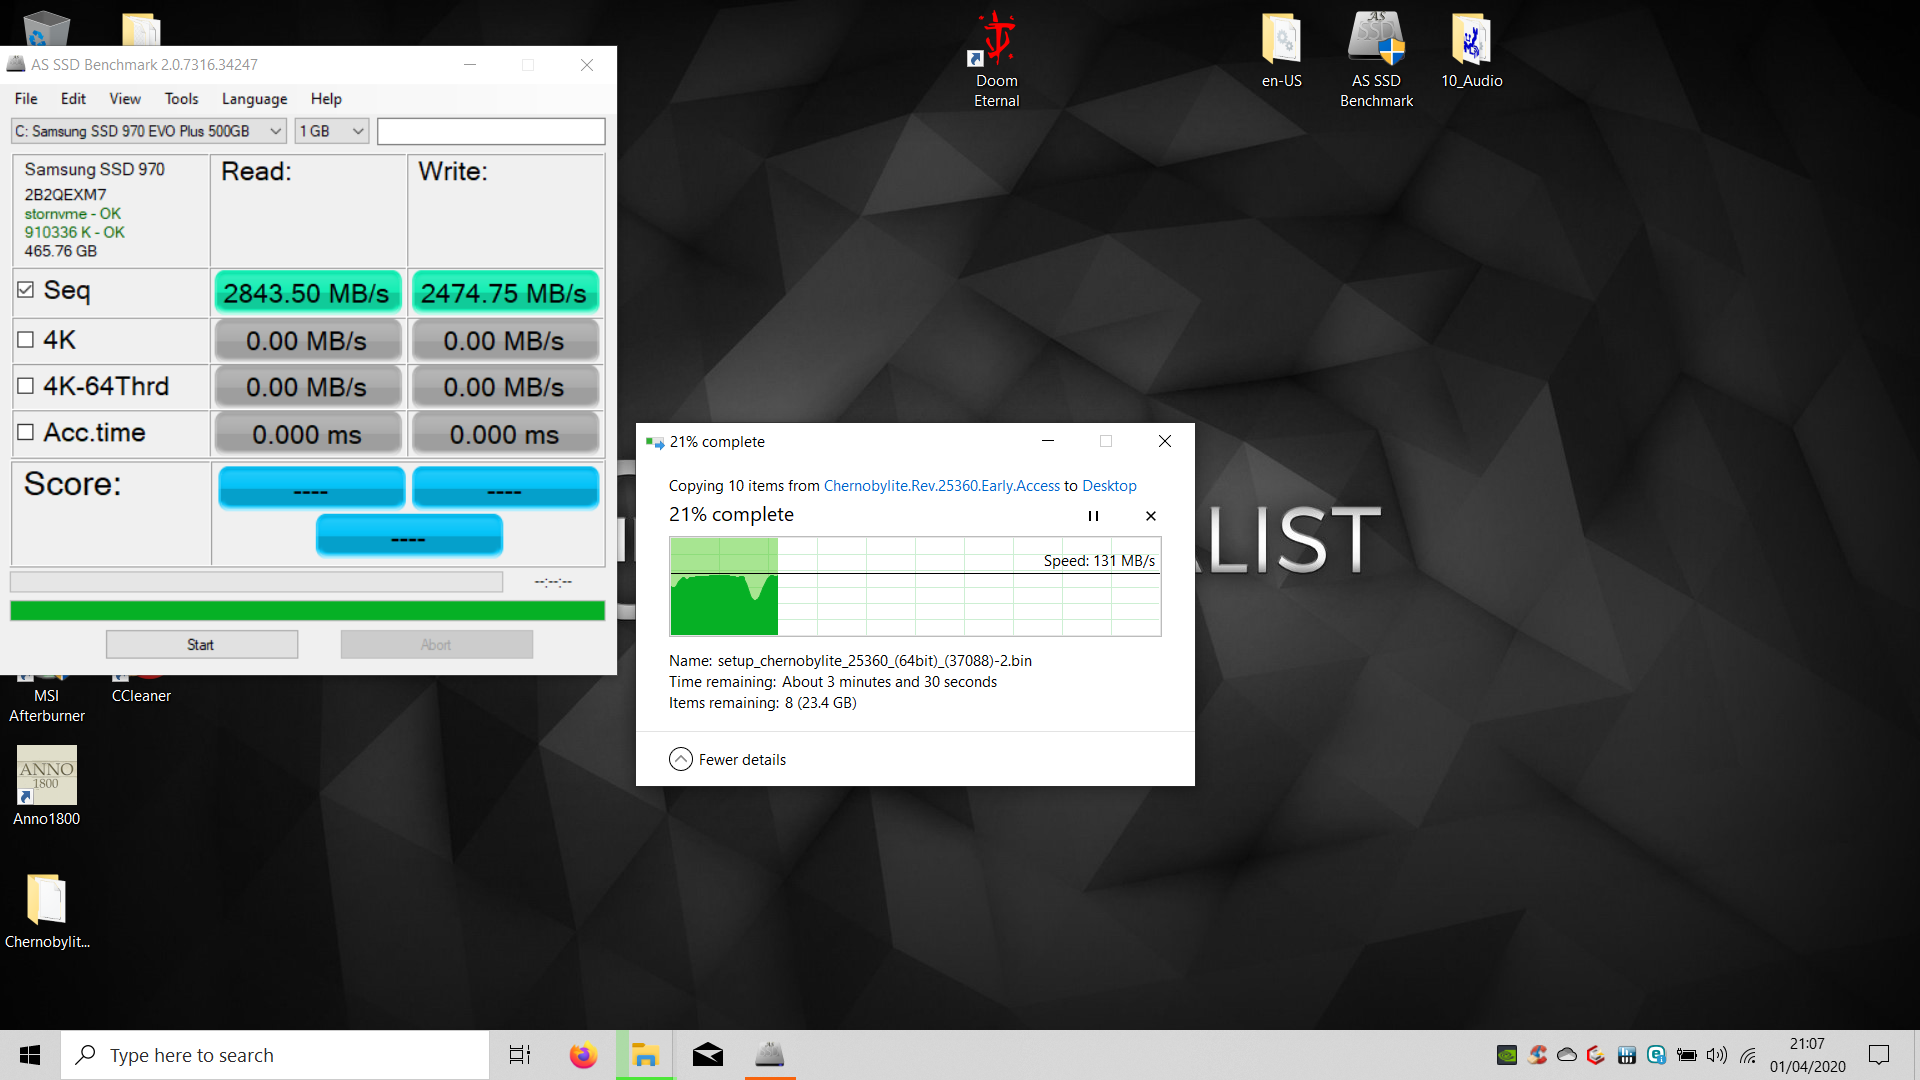Open the drive selection dropdown
The height and width of the screenshot is (1080, 1920).
pos(149,131)
